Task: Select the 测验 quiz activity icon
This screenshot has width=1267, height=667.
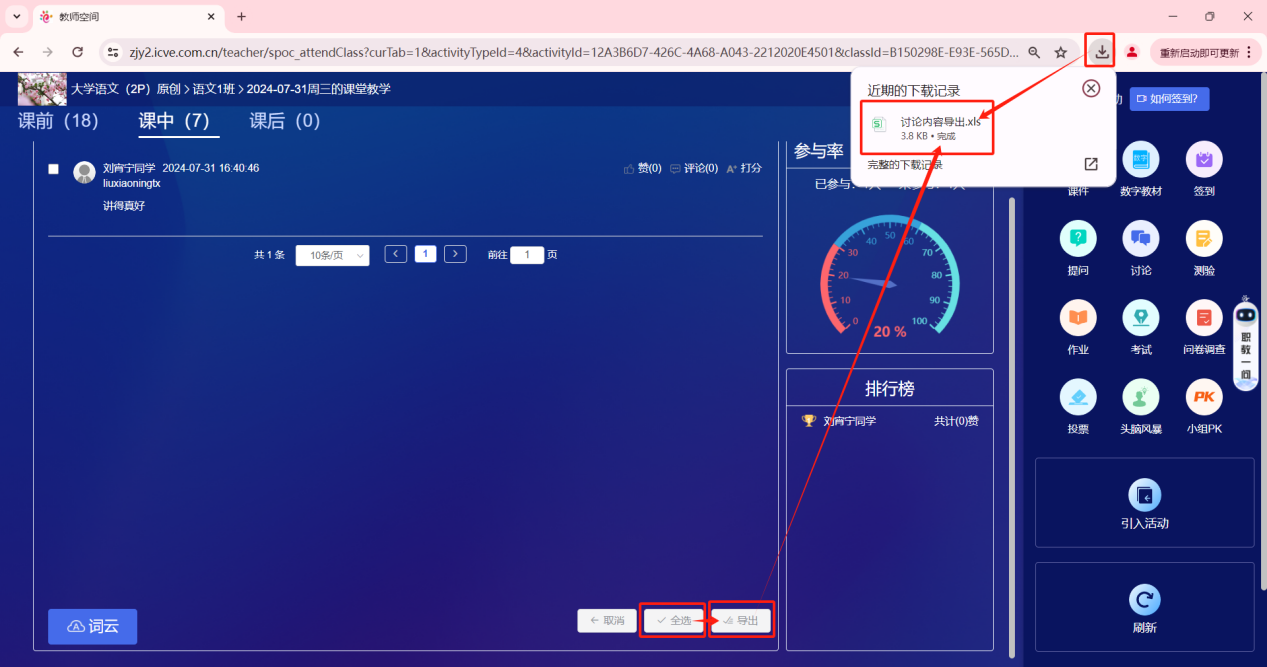Action: pyautogui.click(x=1203, y=238)
